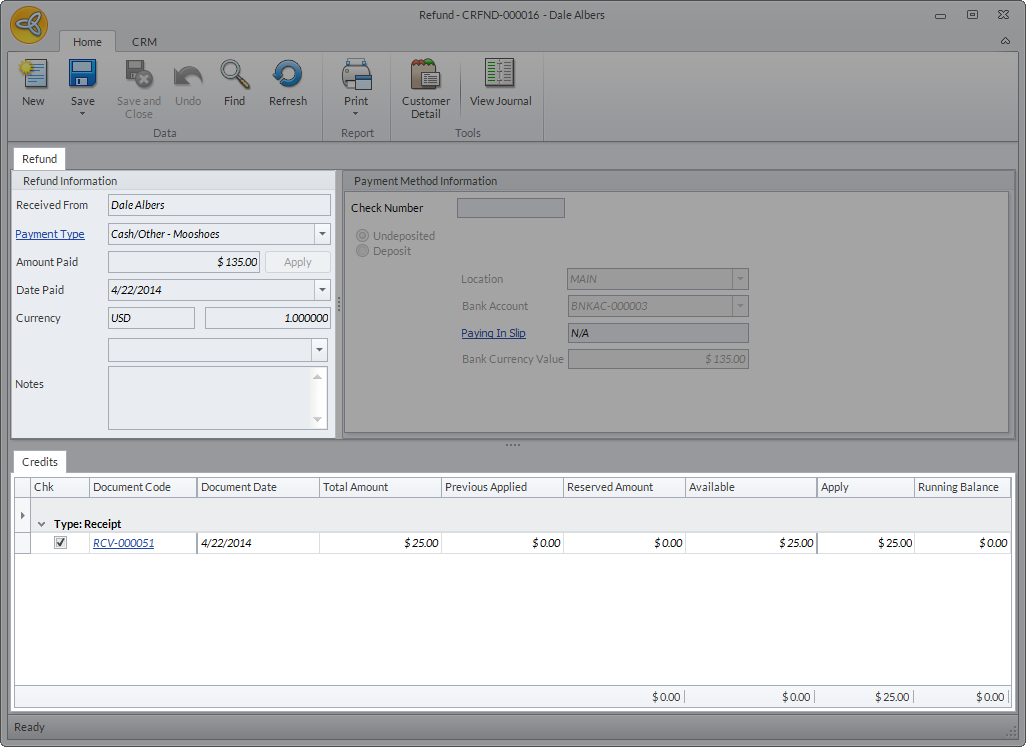Open the Date Paid calendar dropdown
The image size is (1026, 747).
tap(322, 290)
